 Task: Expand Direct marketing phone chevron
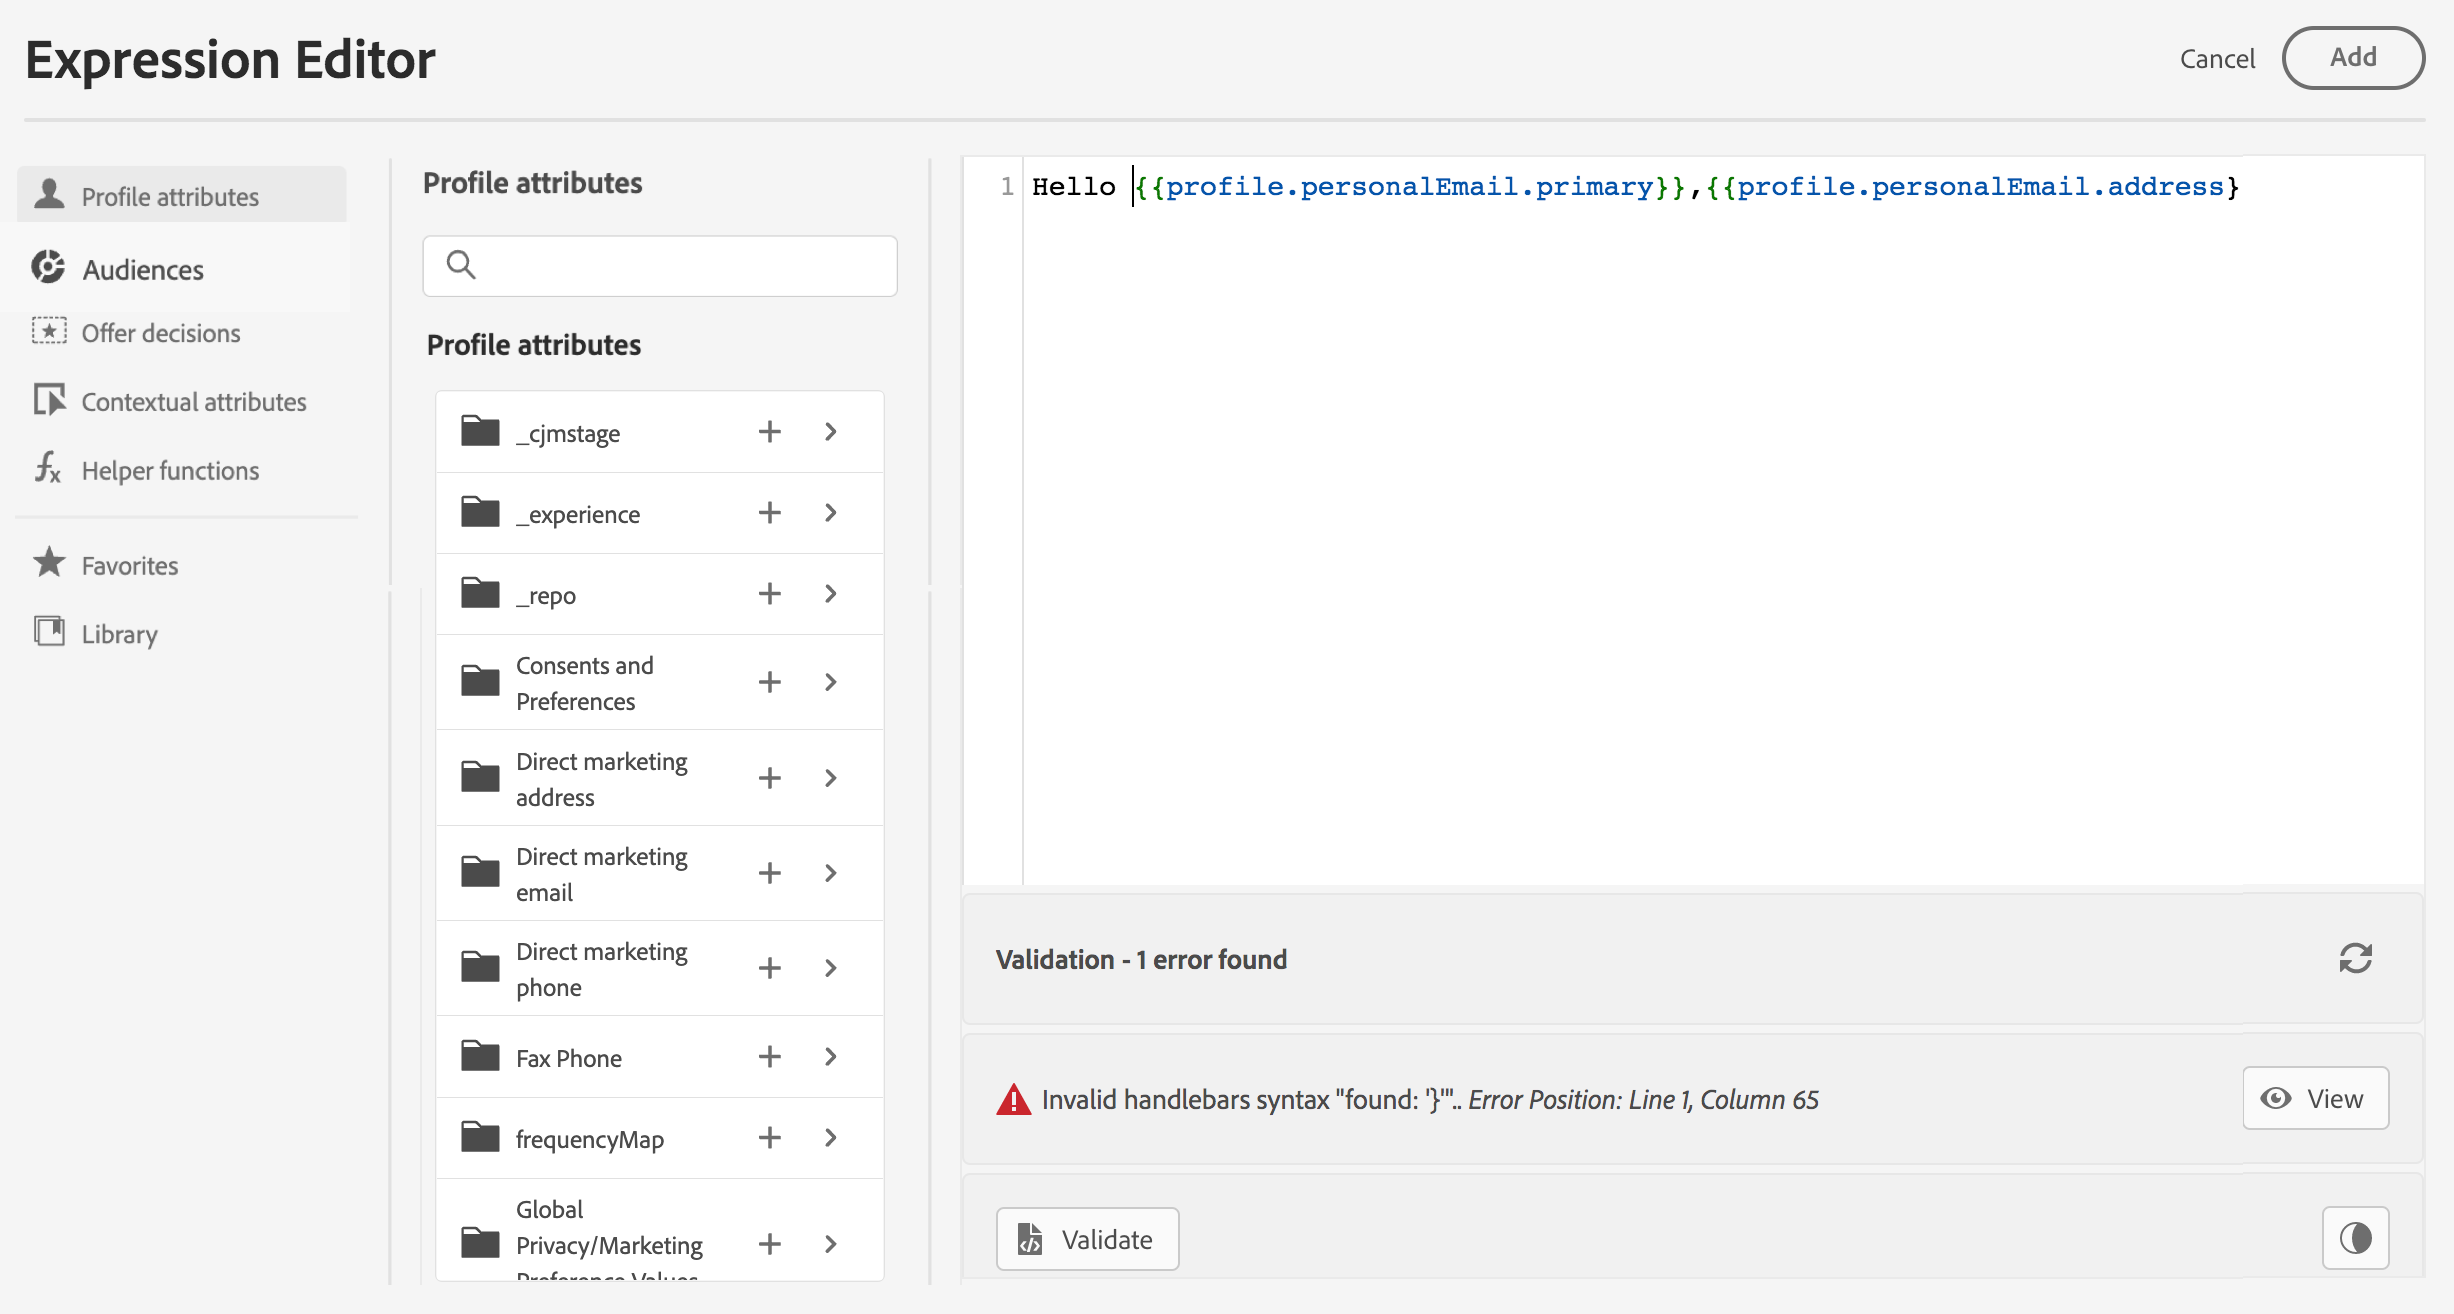coord(831,968)
